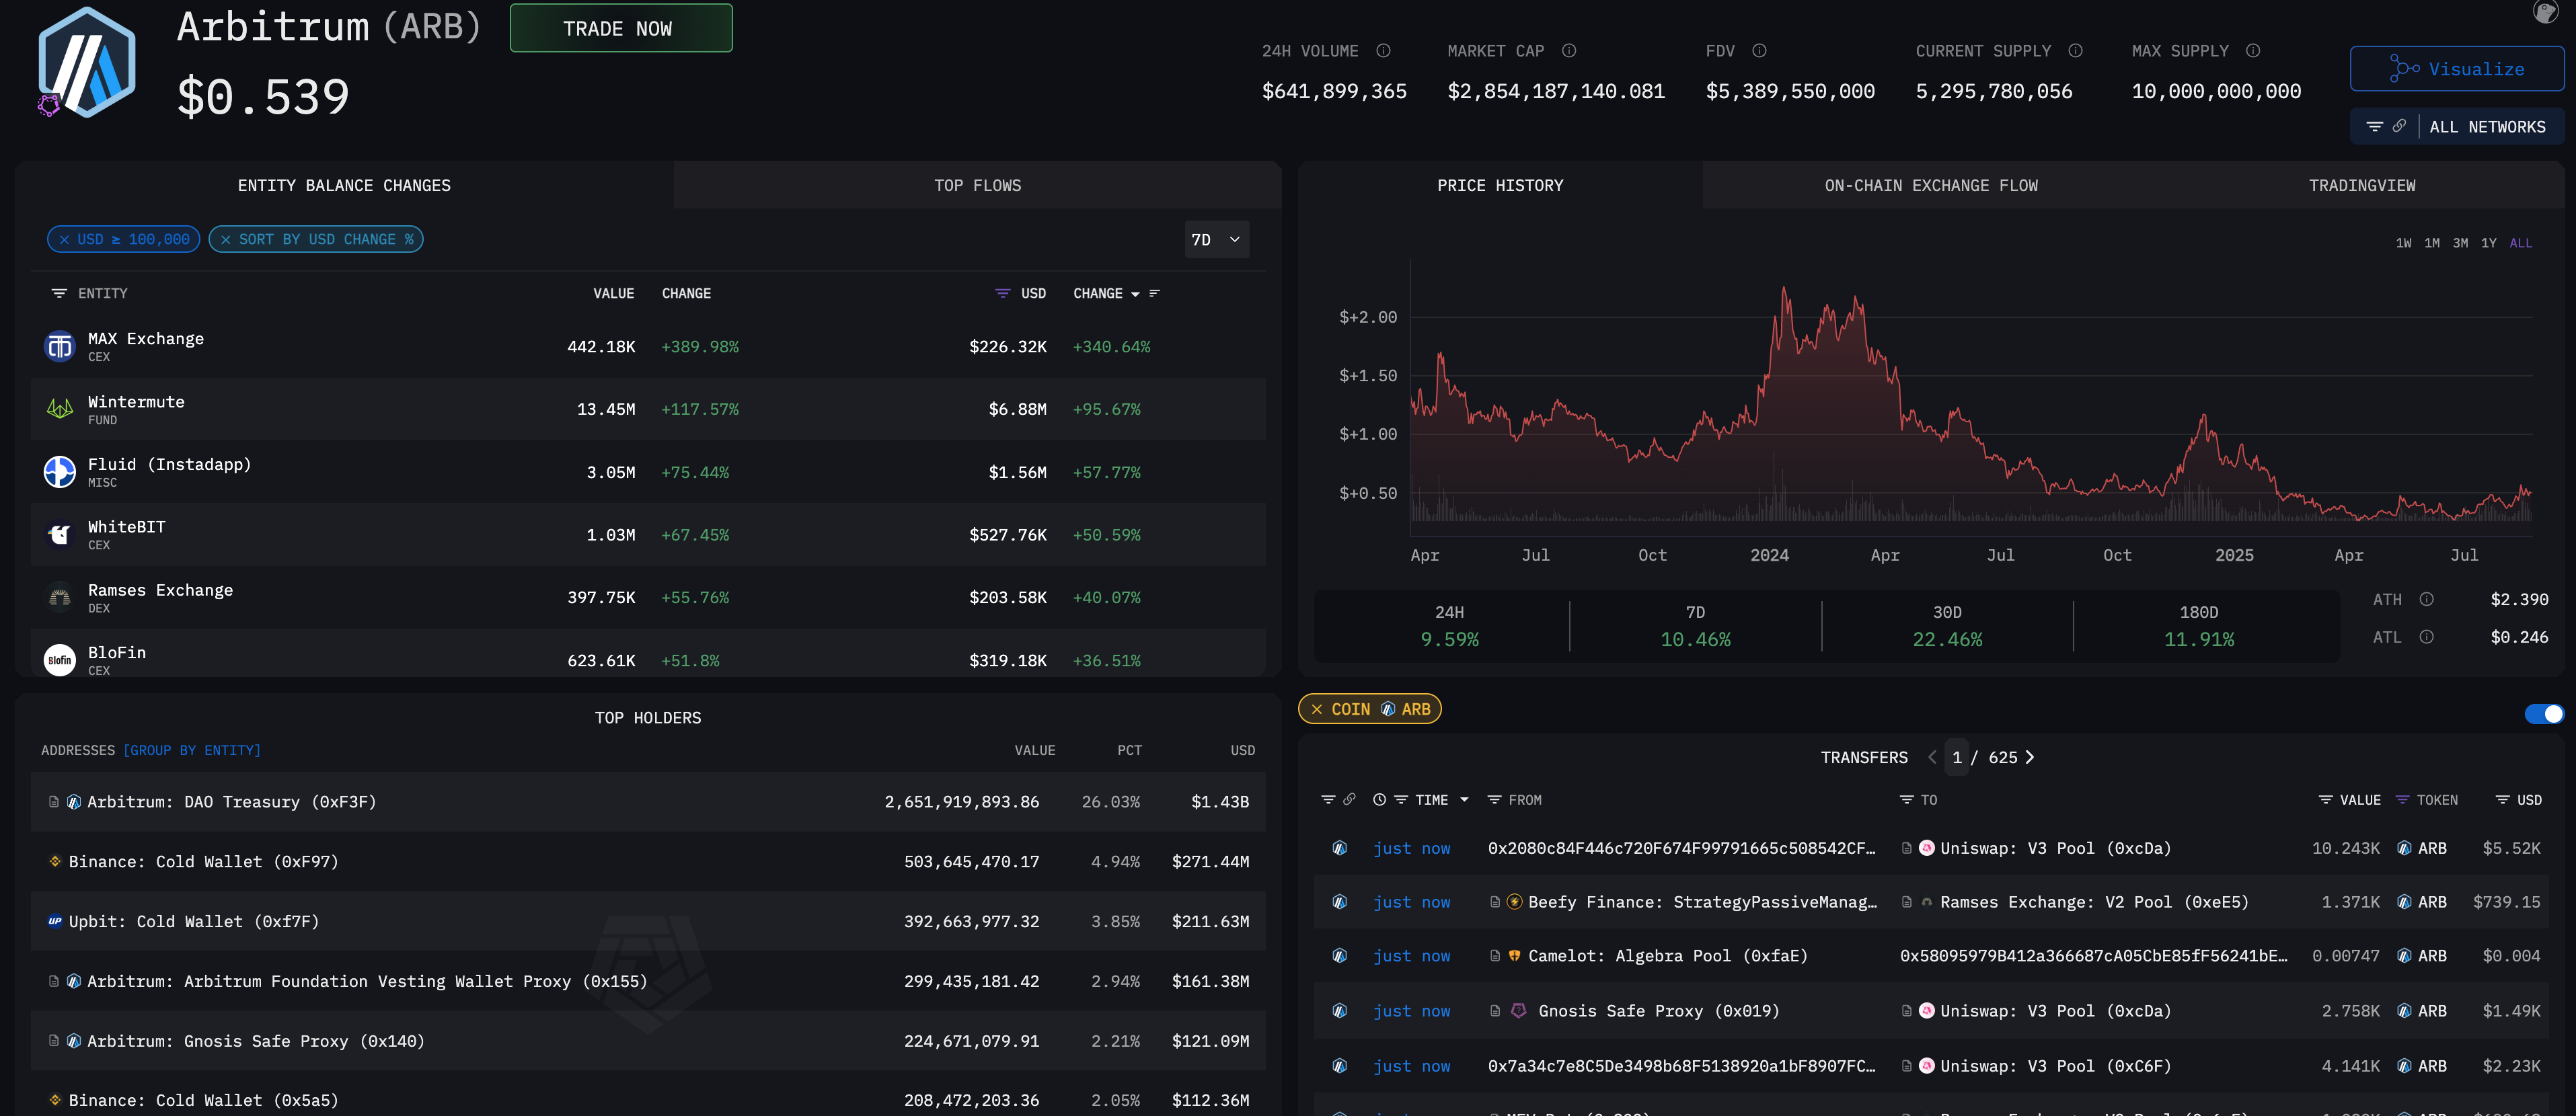Click the USD column filter icon in balance changes
This screenshot has height=1116, width=2576.
click(x=1002, y=293)
